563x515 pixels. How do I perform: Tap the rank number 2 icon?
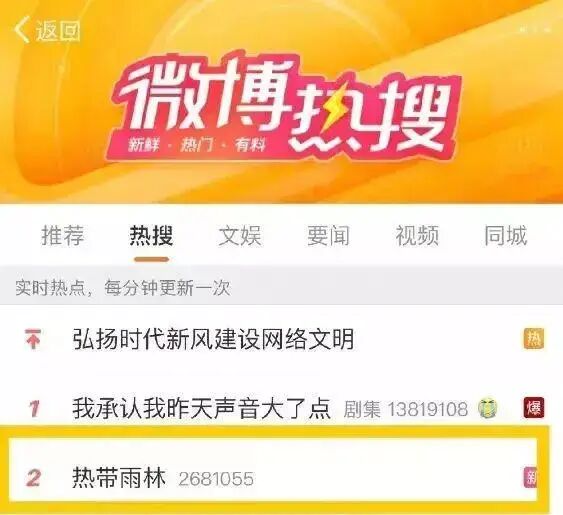tap(34, 478)
